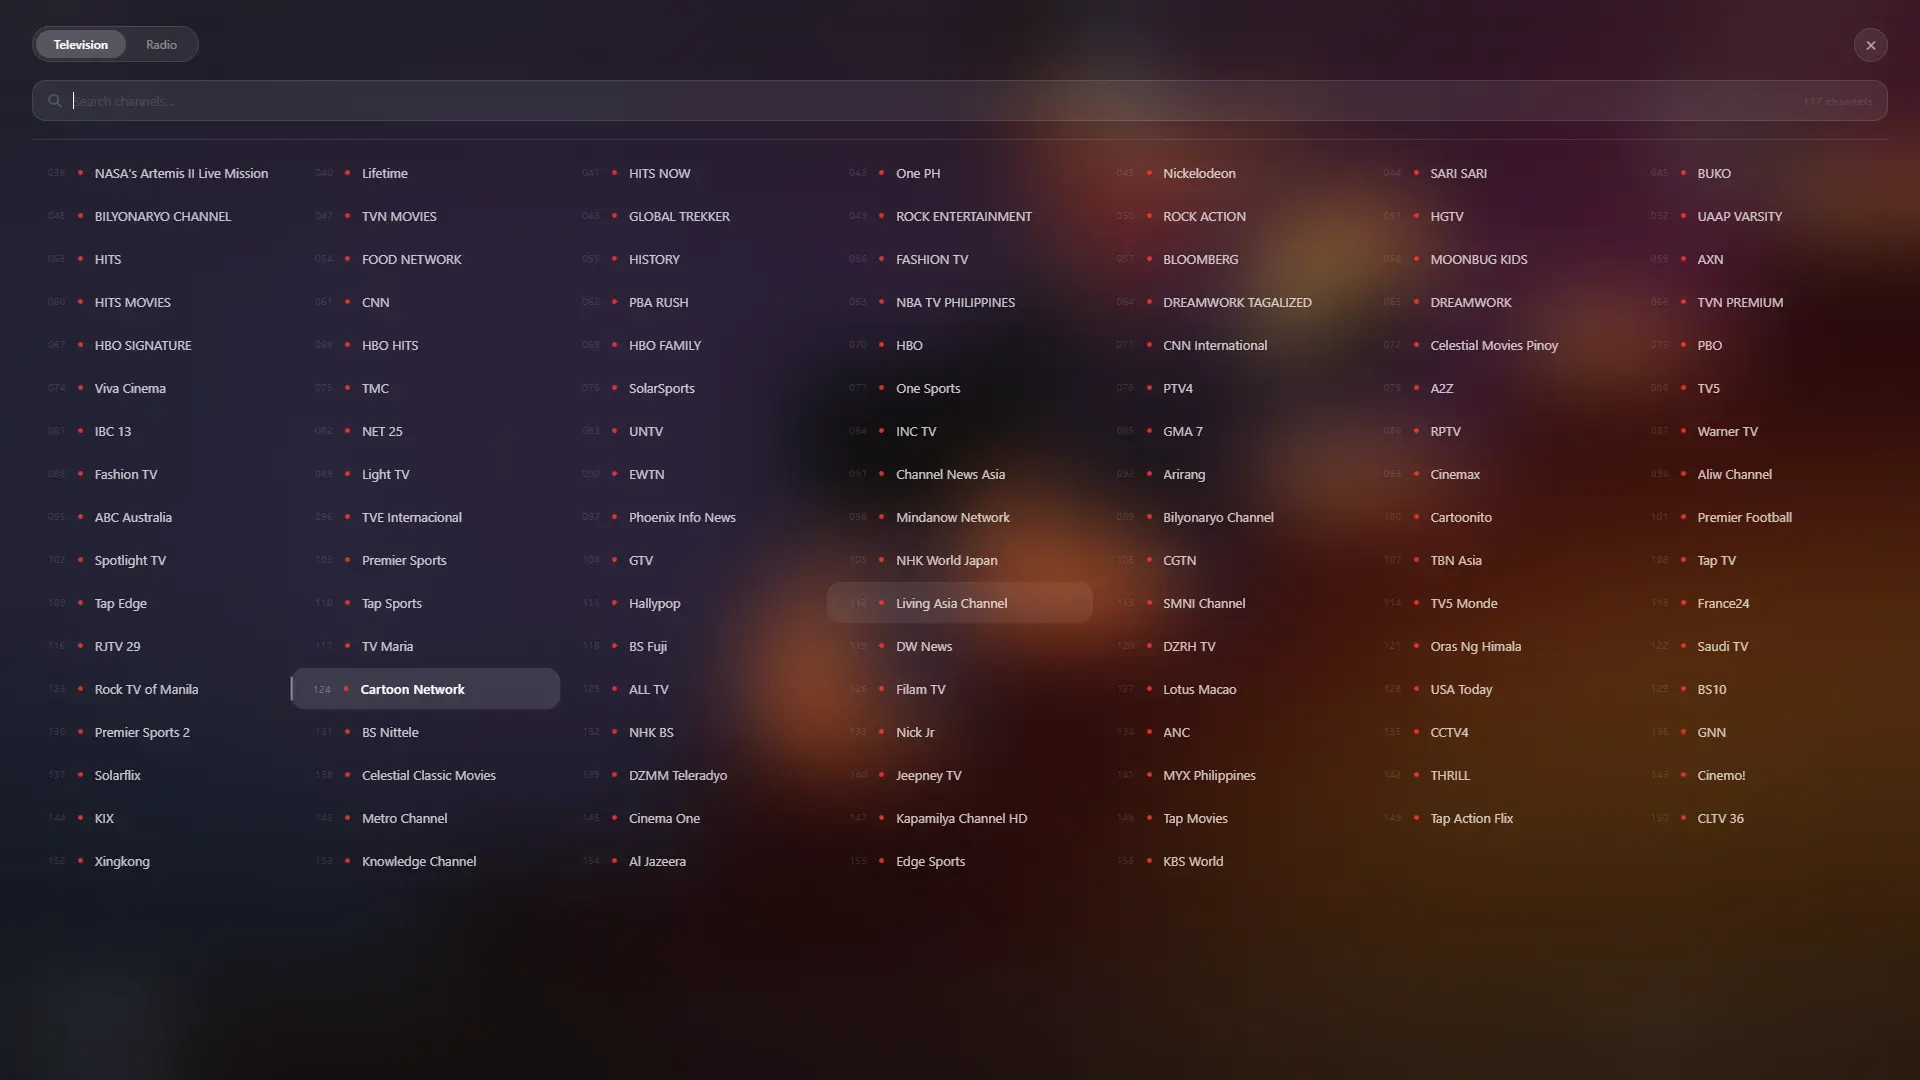Viewport: 1920px width, 1080px height.
Task: Open the One Sports channel
Action: pyautogui.click(x=959, y=388)
